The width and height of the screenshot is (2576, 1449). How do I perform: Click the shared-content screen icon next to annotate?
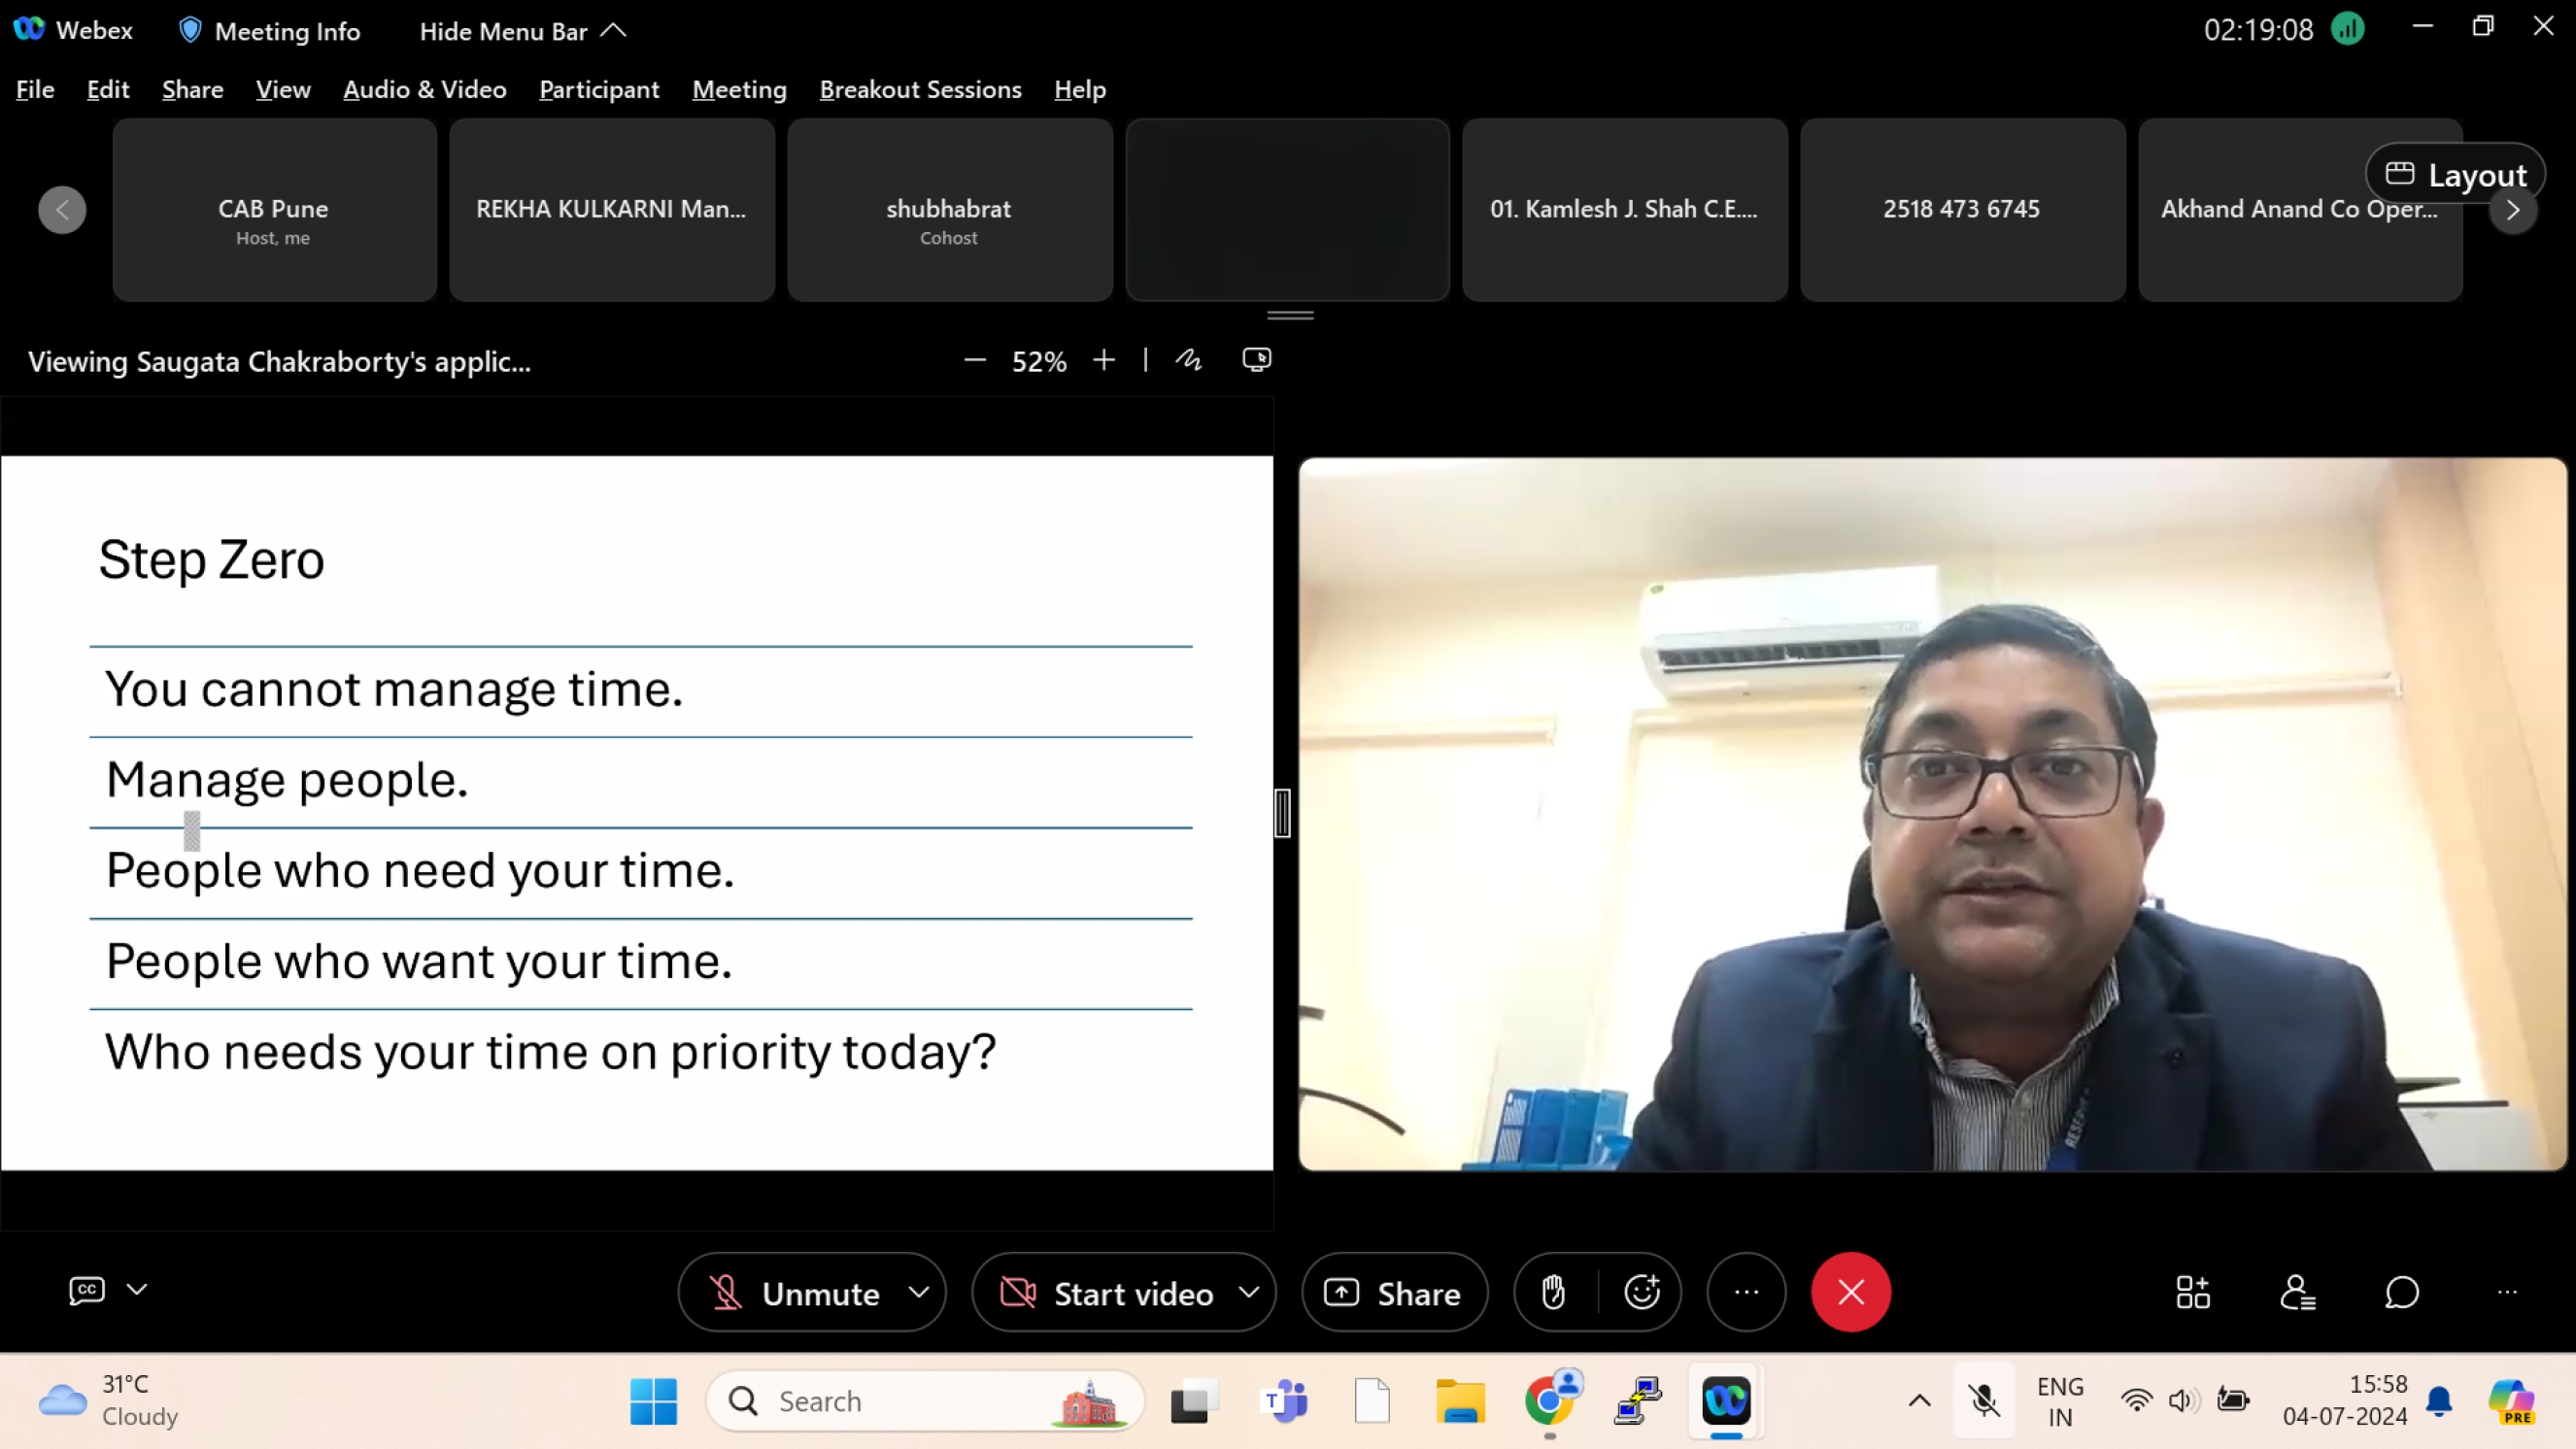pos(1256,360)
